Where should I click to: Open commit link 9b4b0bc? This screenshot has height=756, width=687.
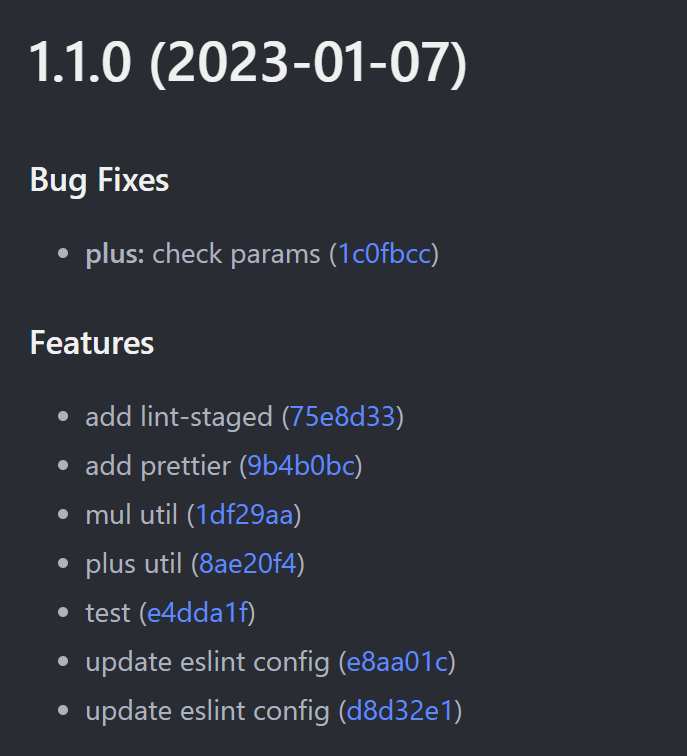click(x=301, y=466)
